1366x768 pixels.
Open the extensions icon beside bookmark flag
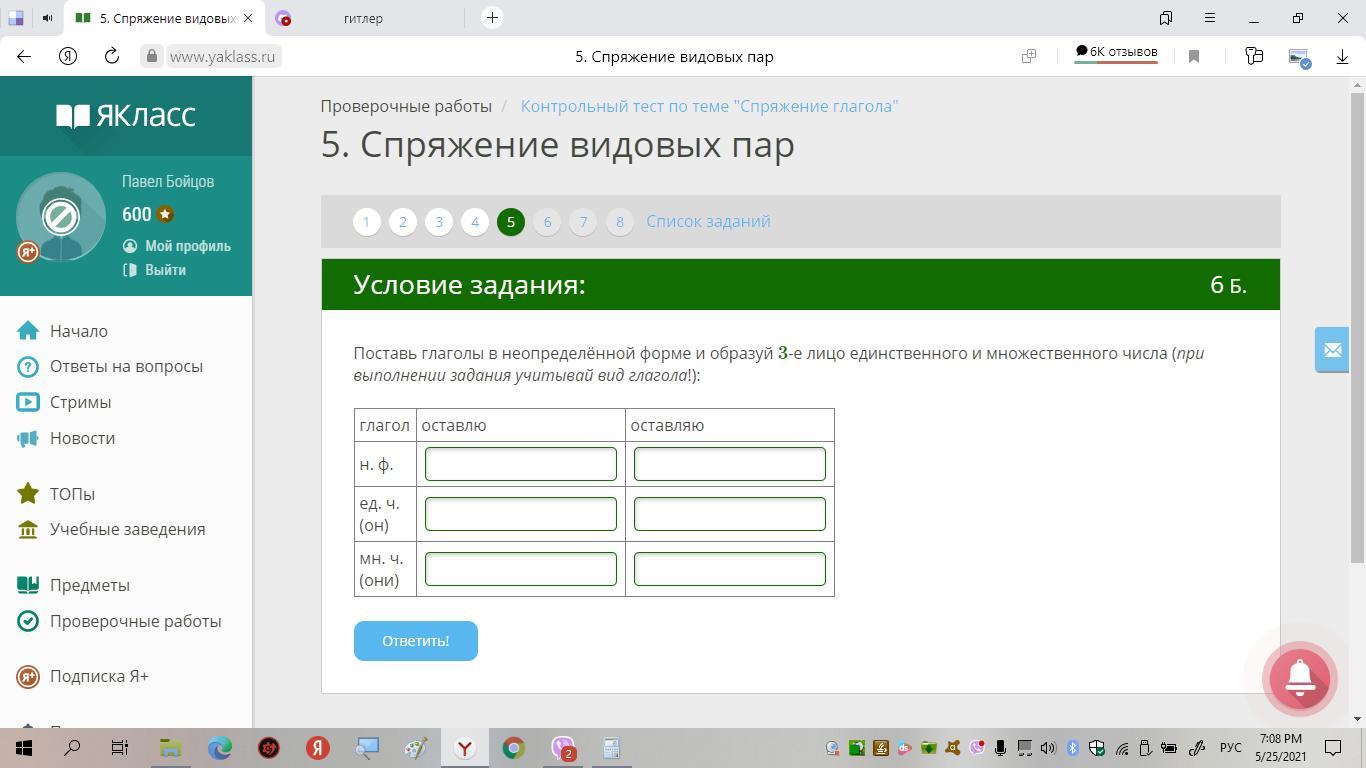[1254, 56]
